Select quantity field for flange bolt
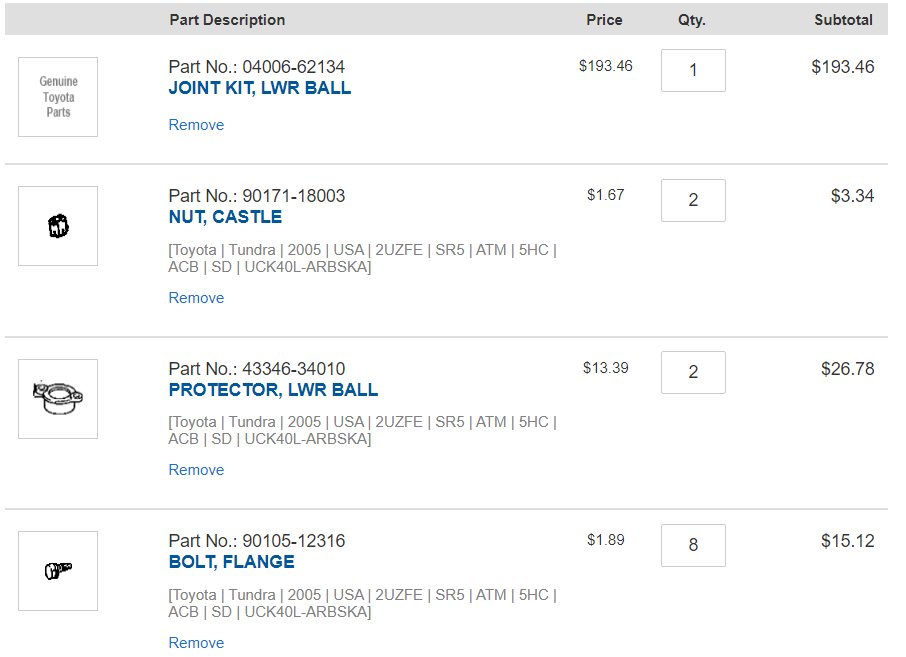Viewport: 906px width, 657px height. click(693, 545)
